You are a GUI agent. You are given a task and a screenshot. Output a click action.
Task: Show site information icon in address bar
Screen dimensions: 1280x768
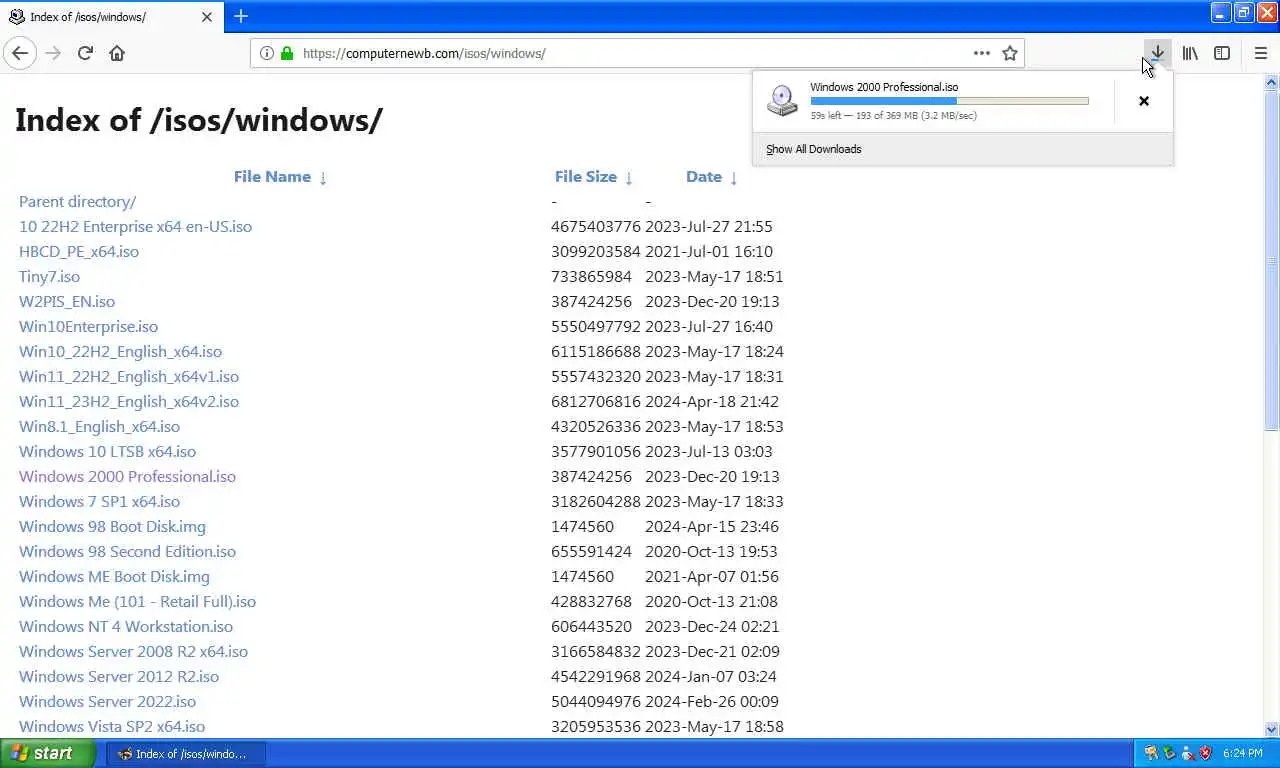(x=266, y=53)
